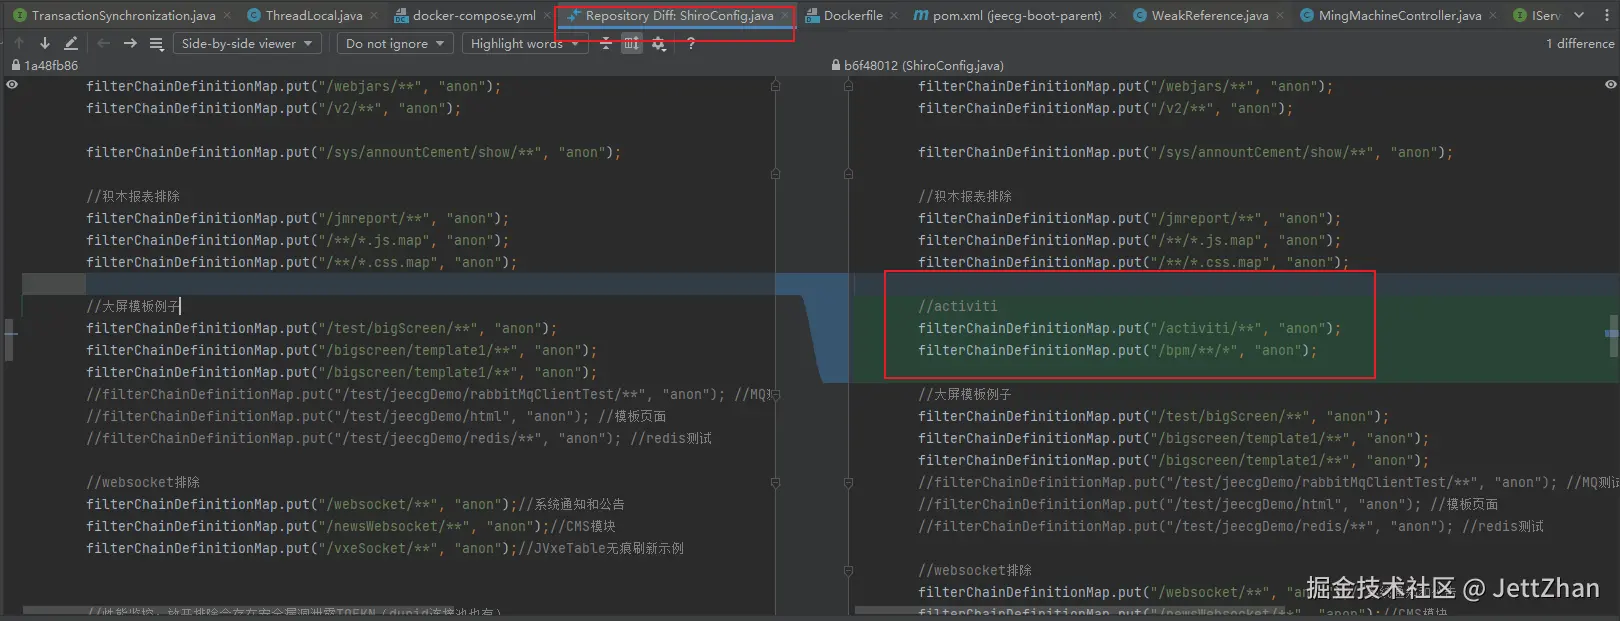Click "/websocket/**" line in left pane
Screen dimensions: 1620x621
pyautogui.click(x=355, y=504)
